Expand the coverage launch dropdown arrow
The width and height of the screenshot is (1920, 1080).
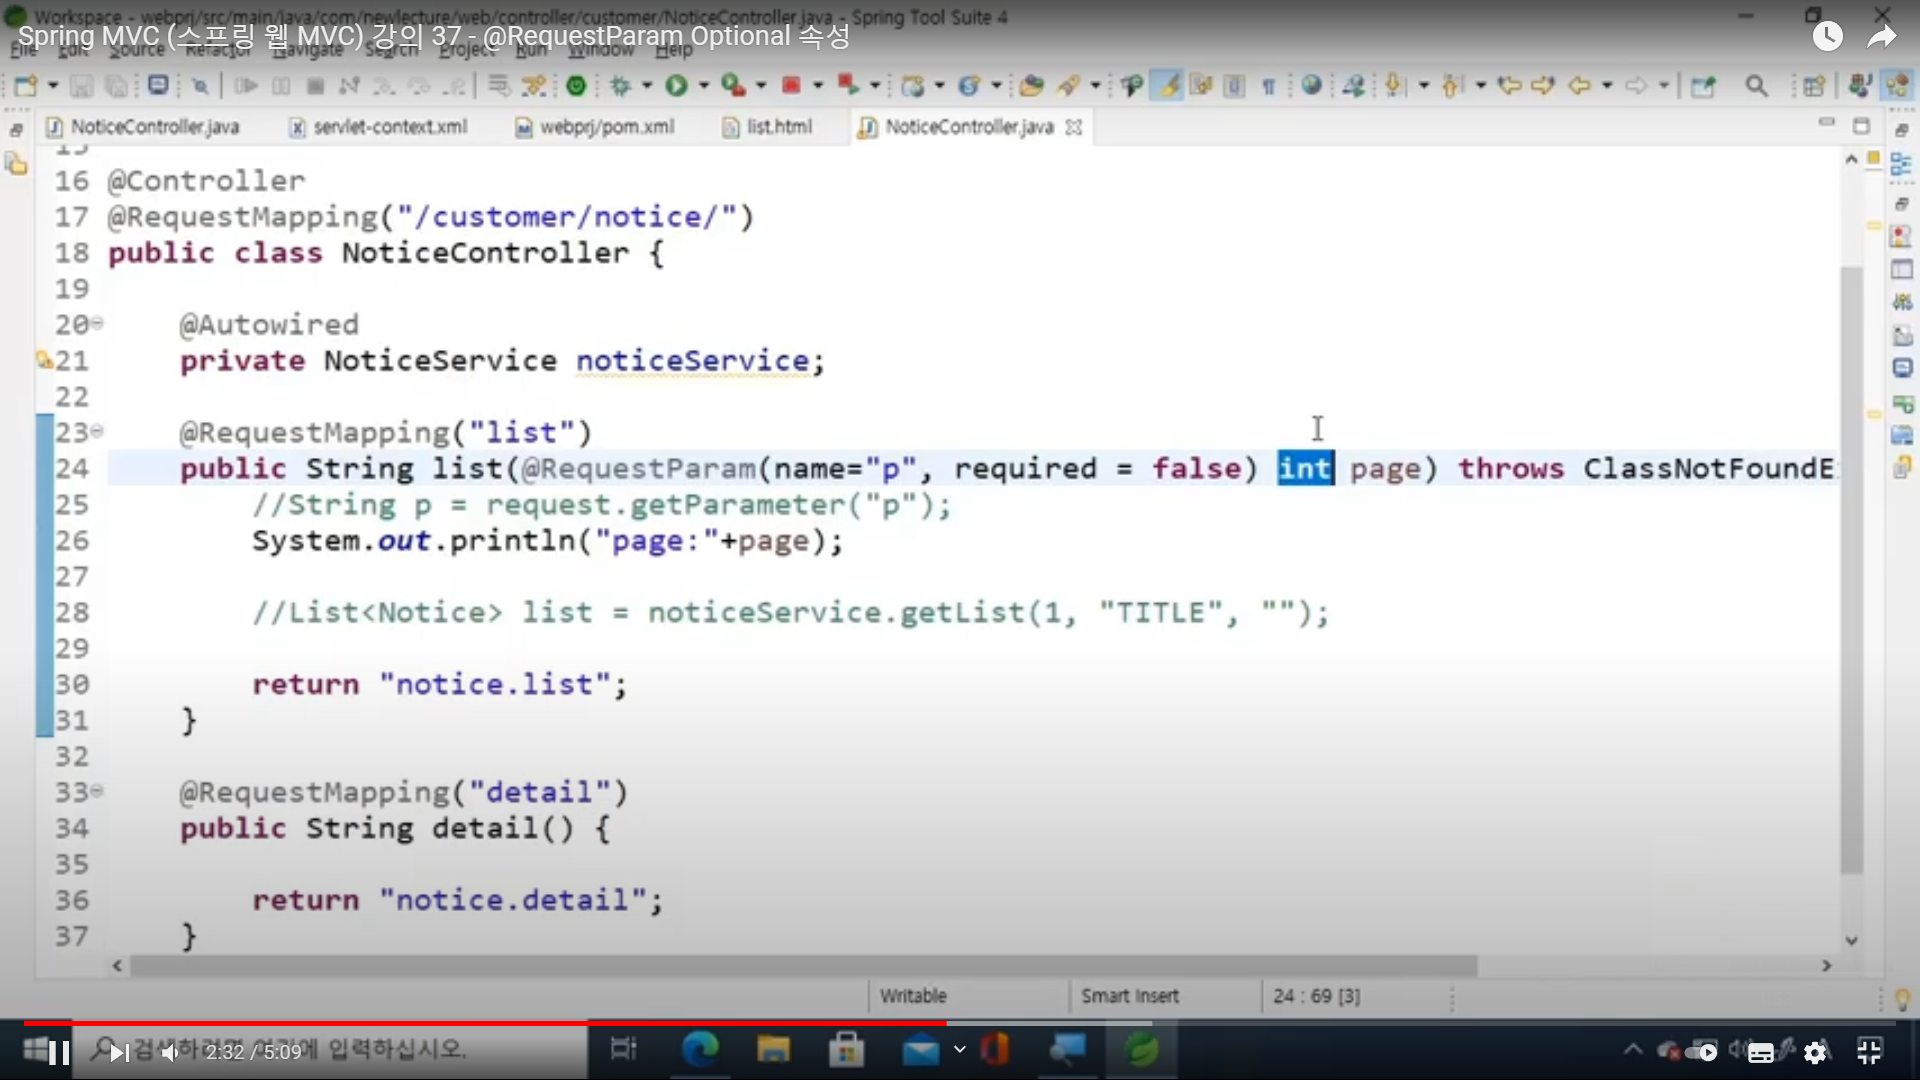click(761, 86)
